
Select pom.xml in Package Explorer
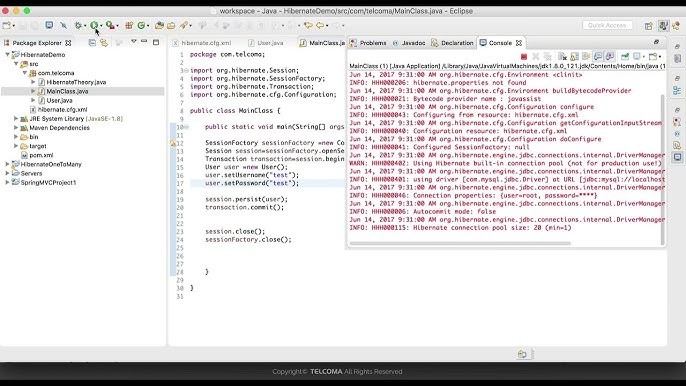point(41,155)
